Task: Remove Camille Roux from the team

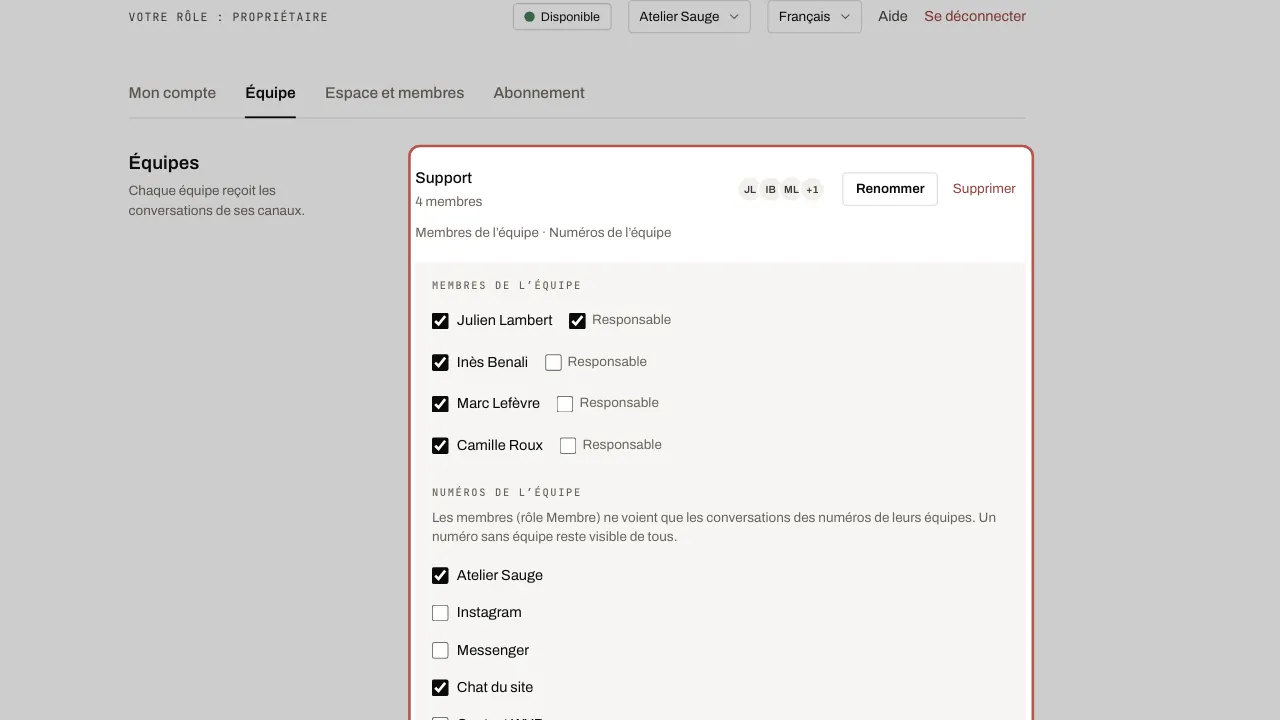Action: coord(440,446)
